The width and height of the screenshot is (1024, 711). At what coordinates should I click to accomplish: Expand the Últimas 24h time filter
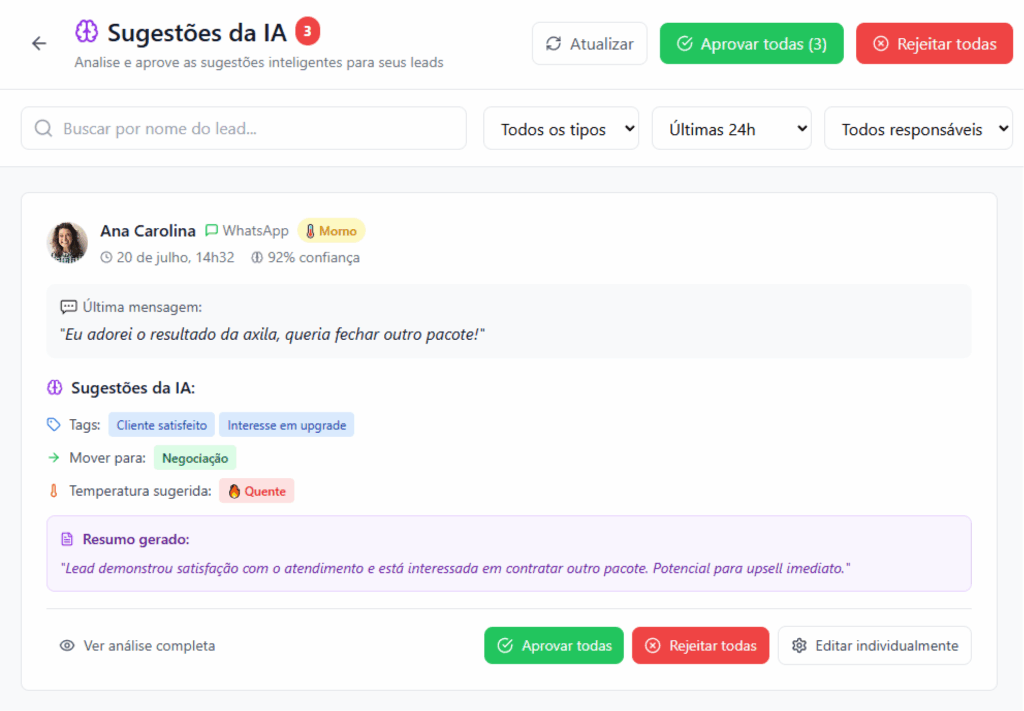click(731, 129)
